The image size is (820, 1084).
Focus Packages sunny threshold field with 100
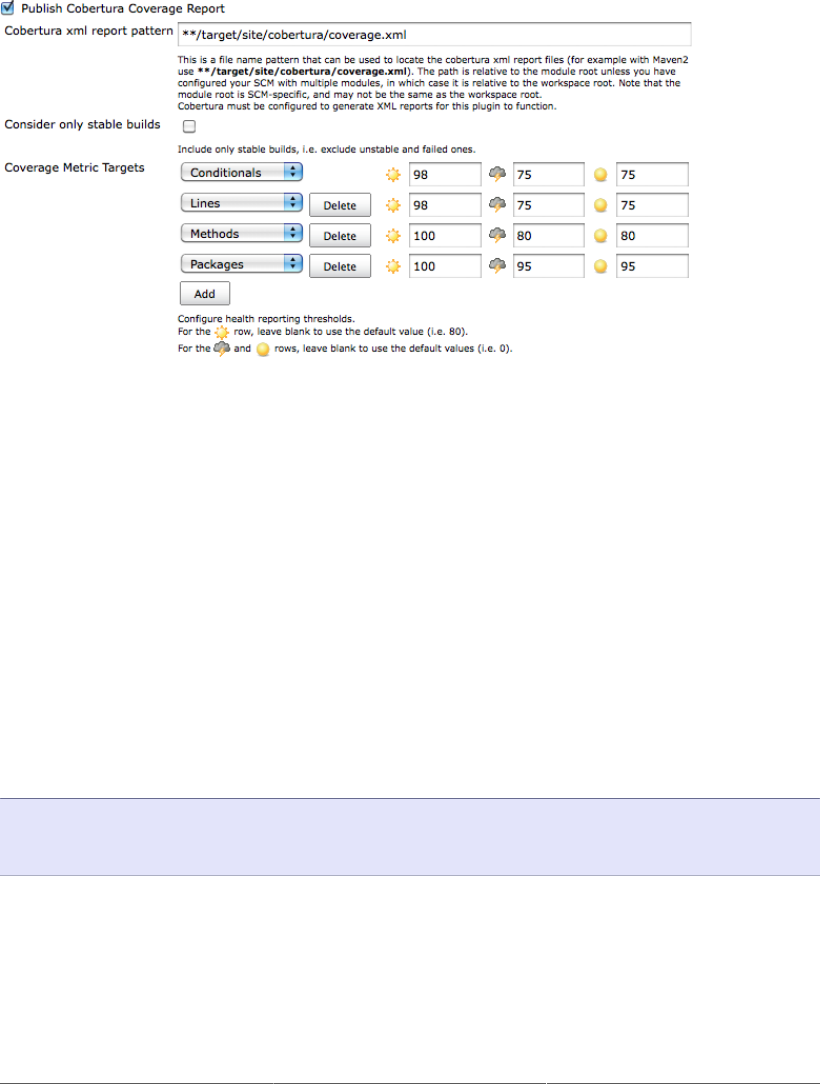coord(445,266)
